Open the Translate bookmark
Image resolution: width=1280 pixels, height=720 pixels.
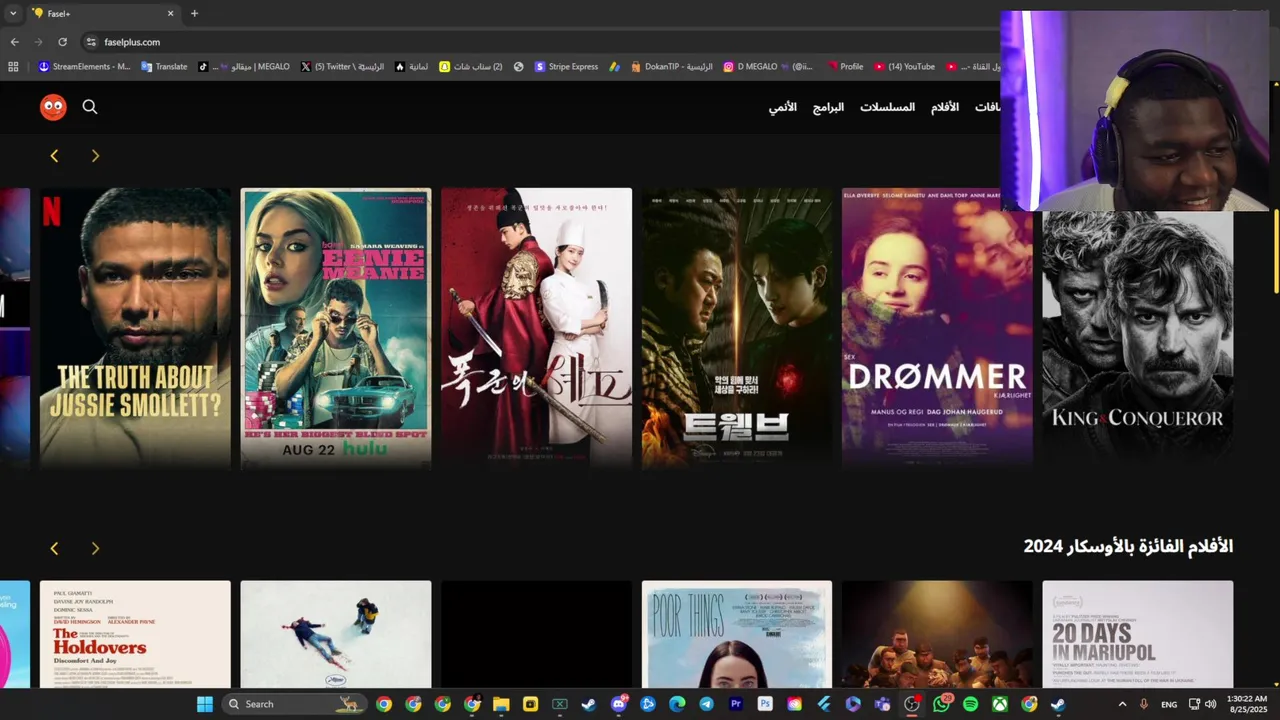click(164, 67)
